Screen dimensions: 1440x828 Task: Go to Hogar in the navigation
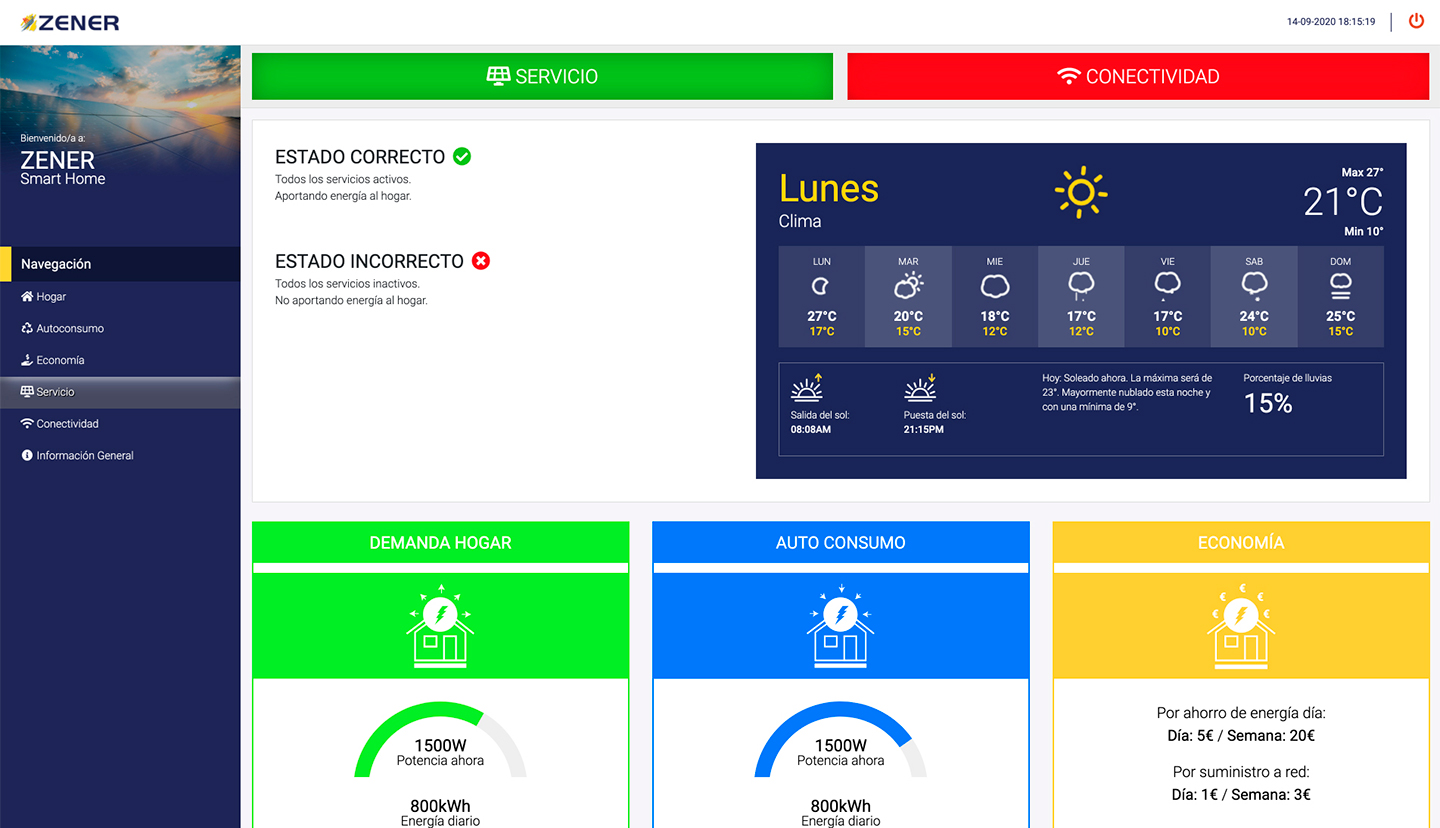pos(51,297)
